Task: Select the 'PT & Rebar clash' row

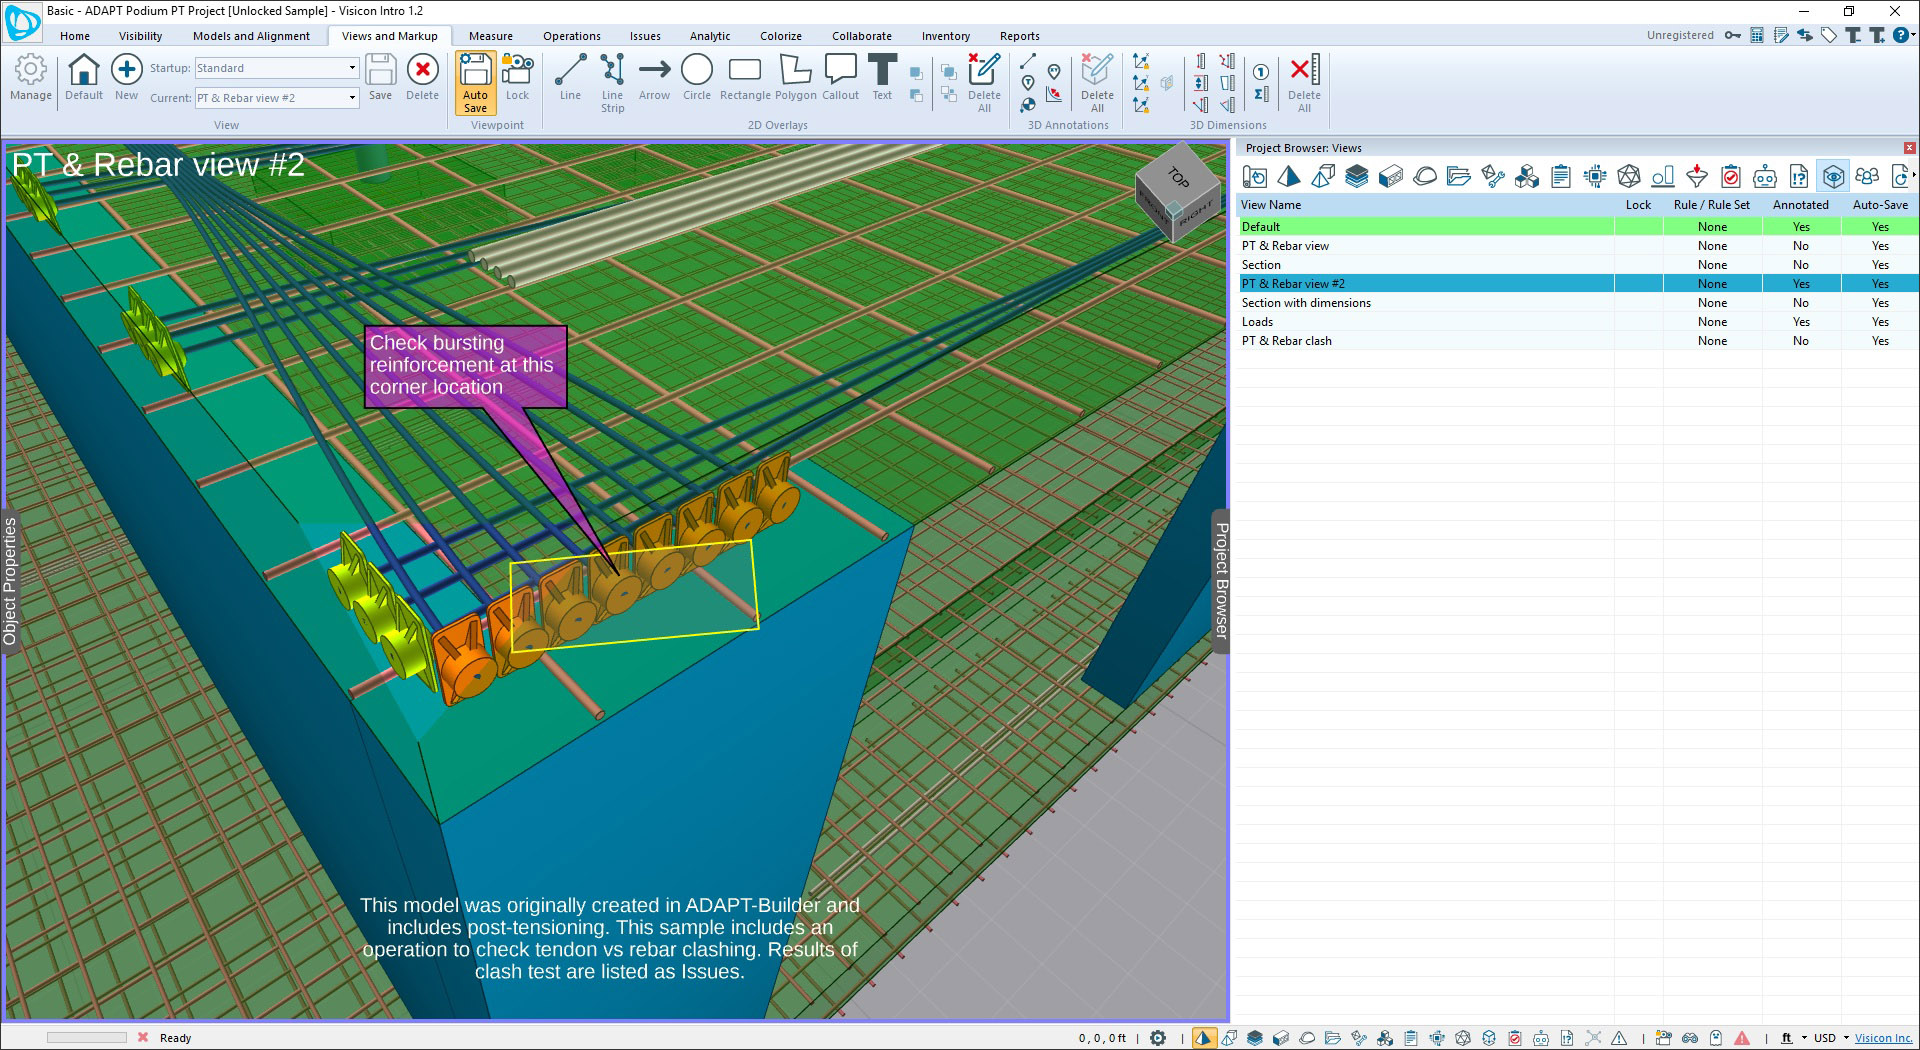Action: click(1577, 341)
